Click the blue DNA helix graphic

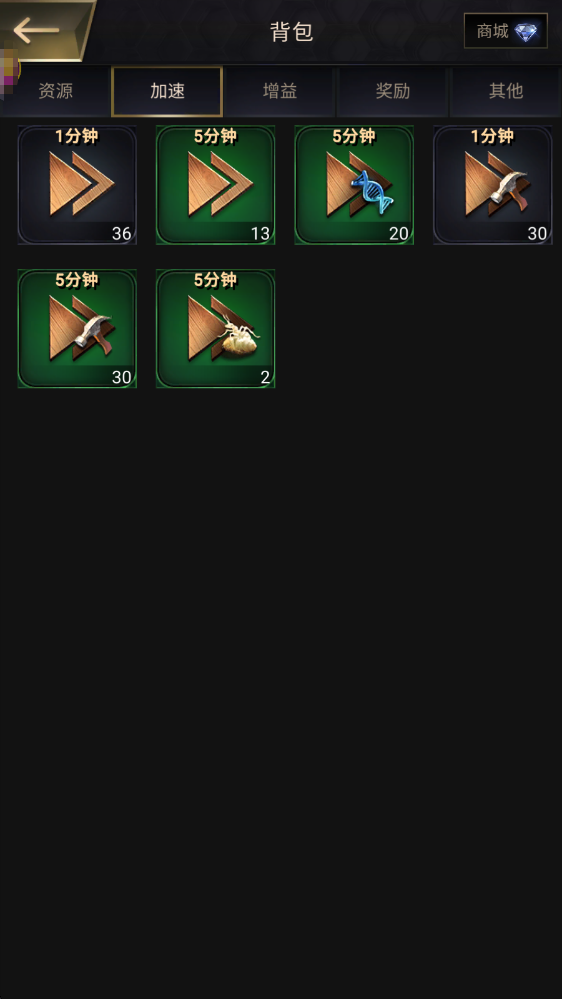point(373,191)
